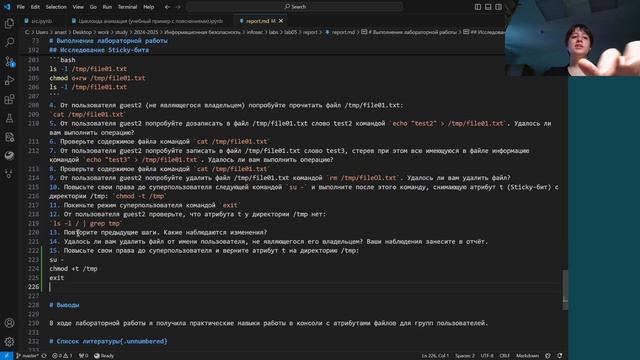Open the View menu

[x=78, y=7]
